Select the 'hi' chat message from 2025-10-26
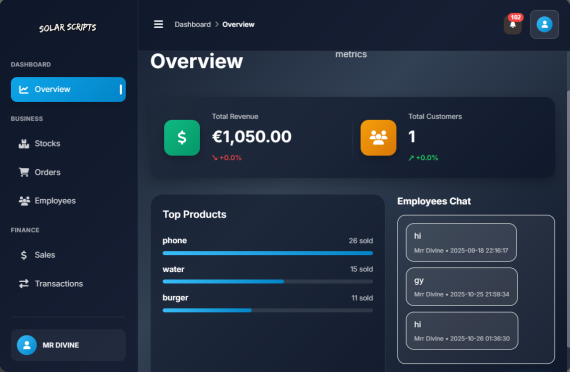This screenshot has width=570, height=372. pos(462,331)
